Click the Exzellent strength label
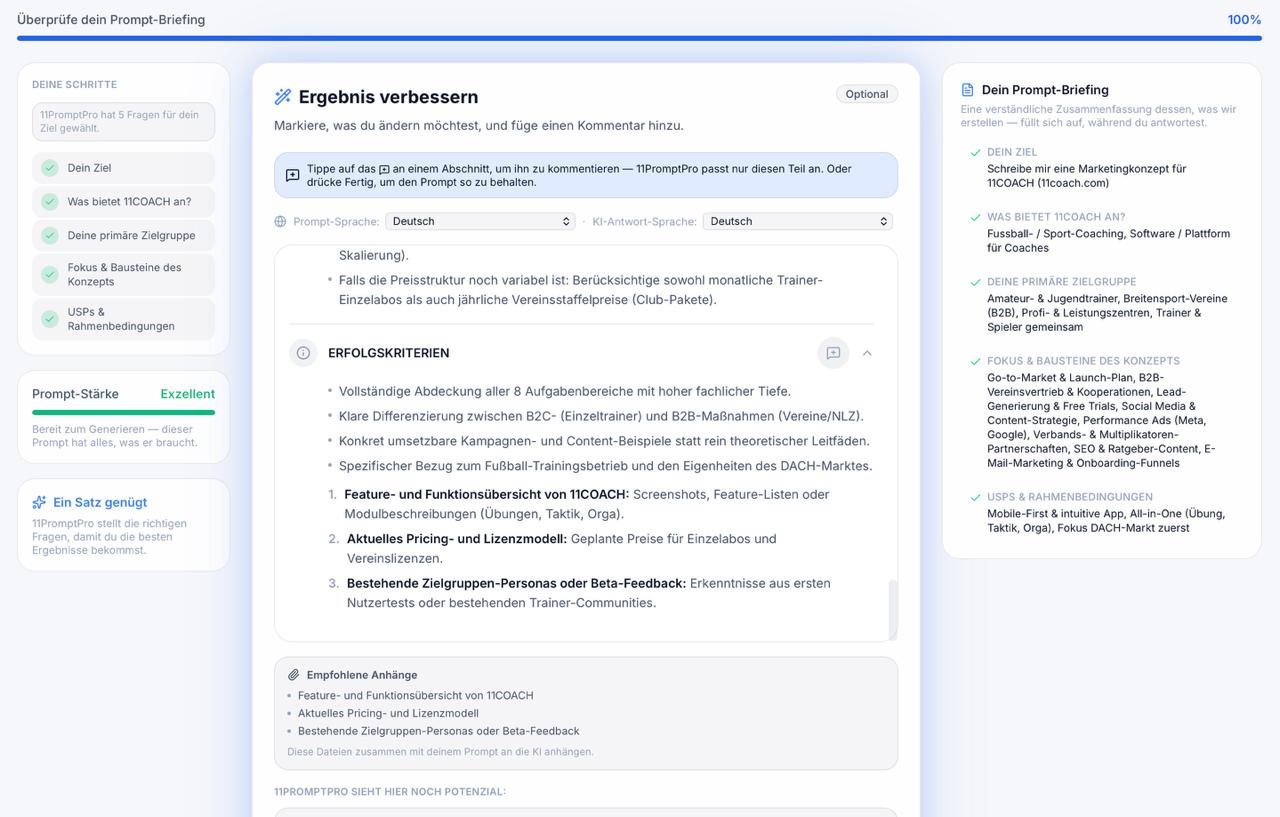 188,394
